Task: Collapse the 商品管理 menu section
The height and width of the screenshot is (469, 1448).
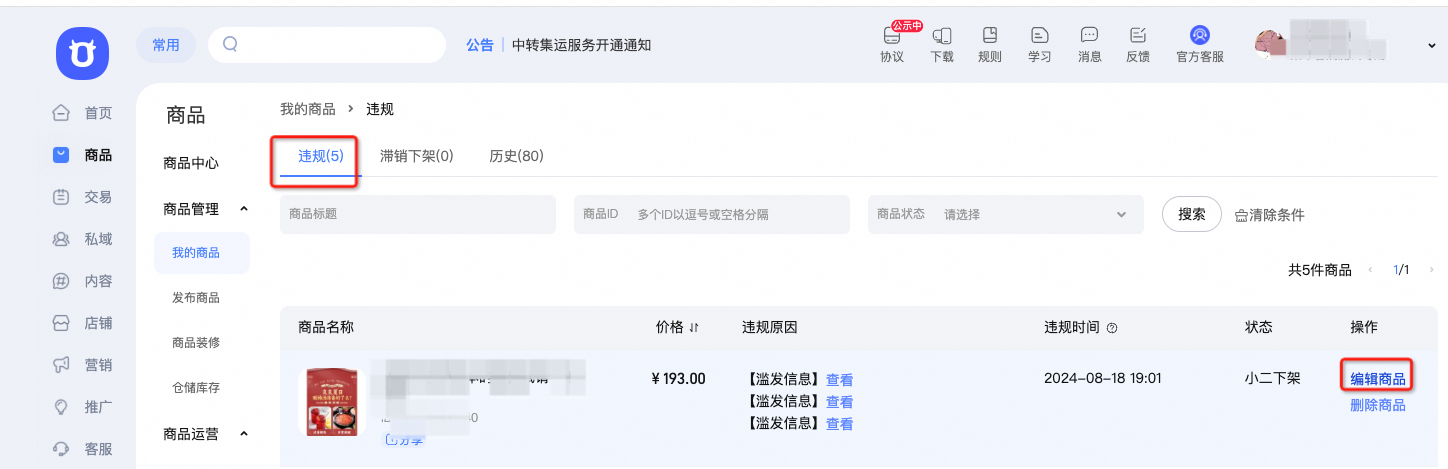Action: 243,209
